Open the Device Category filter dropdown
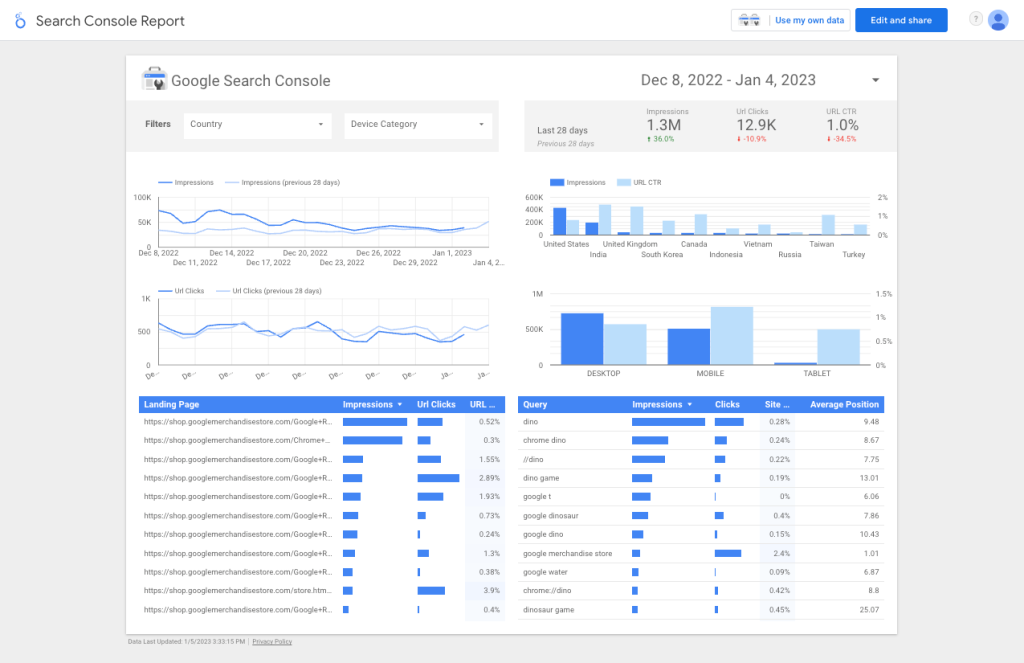Image resolution: width=1024 pixels, height=663 pixels. [417, 126]
